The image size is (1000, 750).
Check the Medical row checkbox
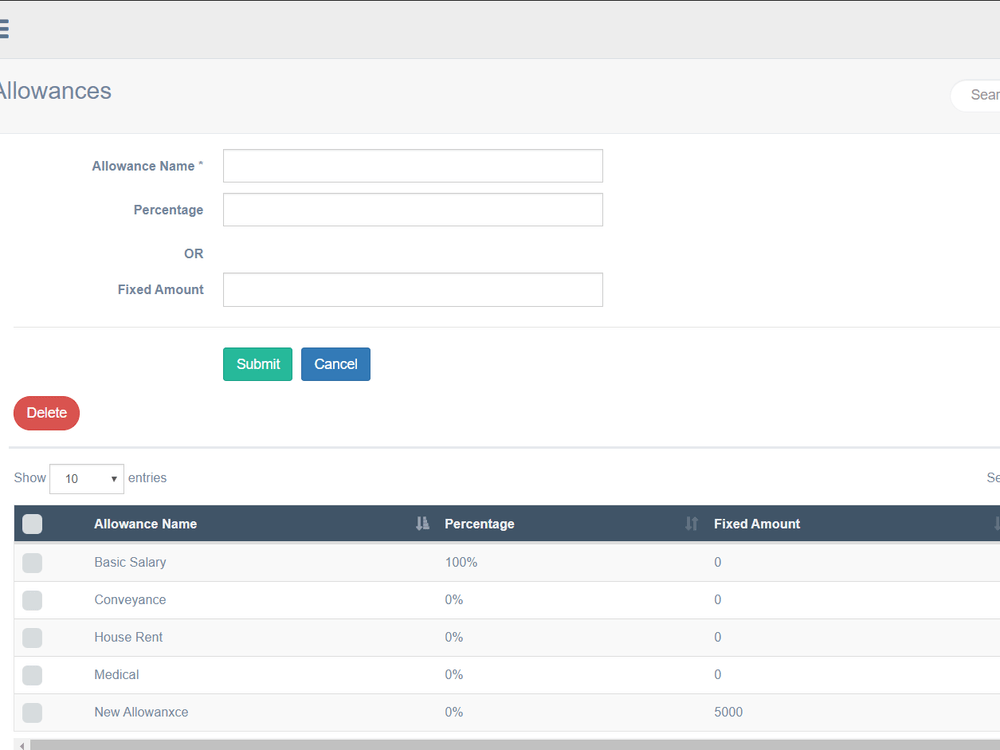click(x=32, y=675)
